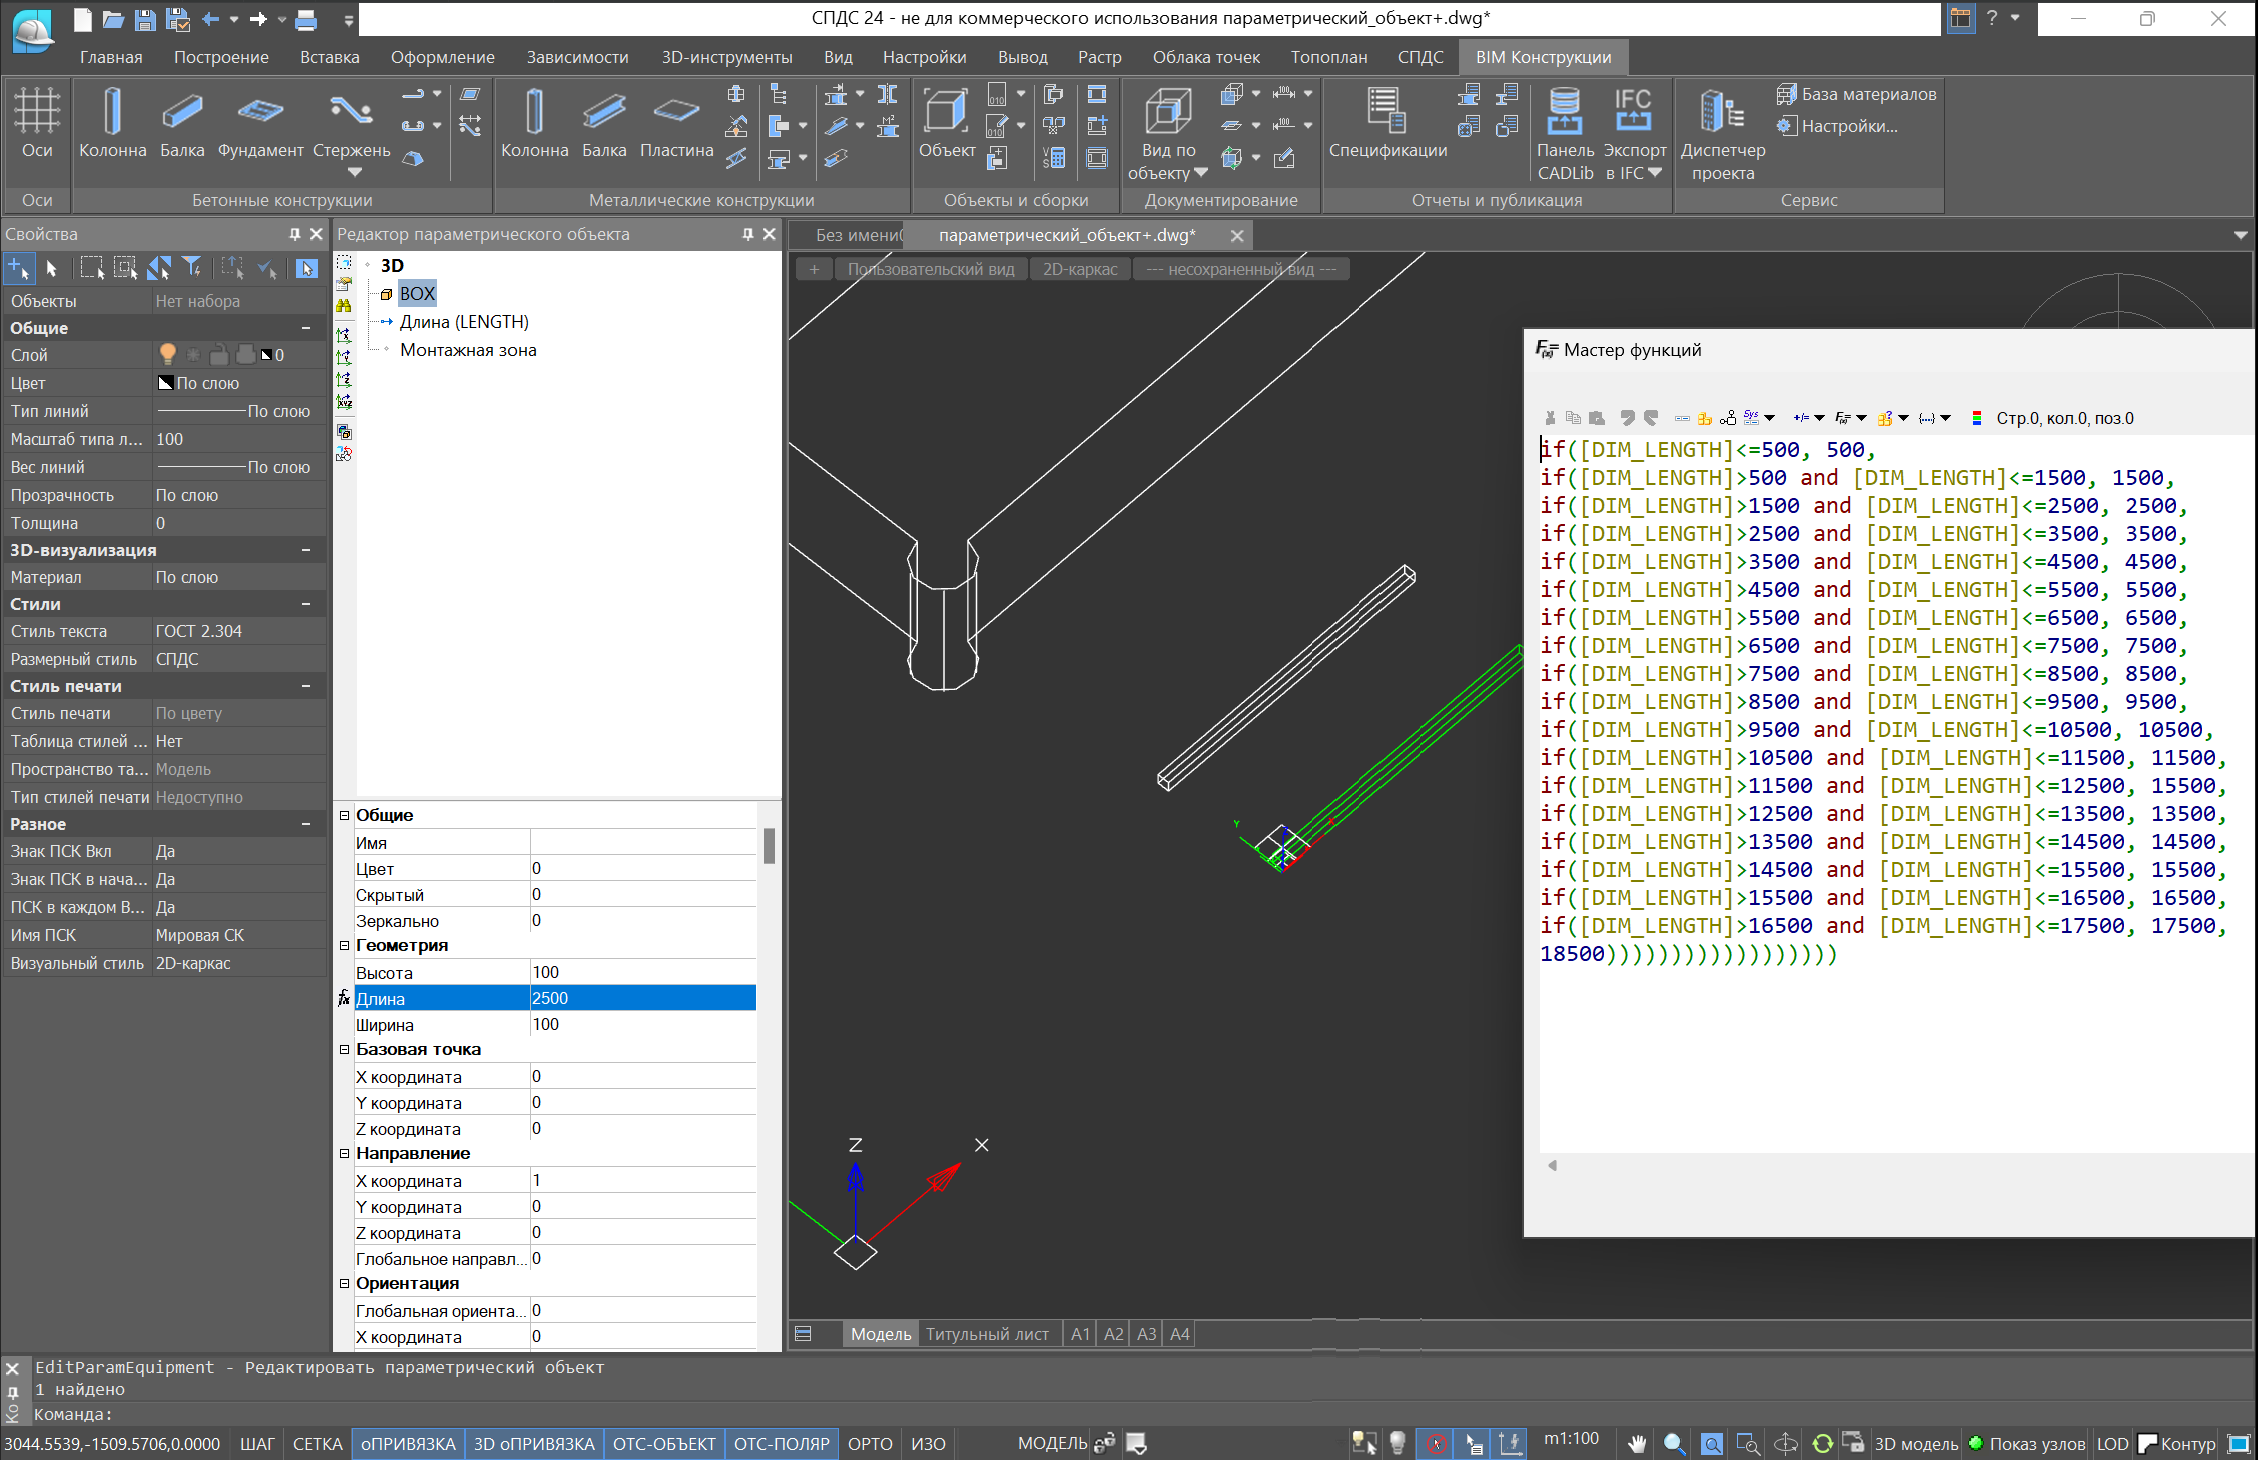2258x1460 pixels.
Task: Click the Высота value field 100
Action: (x=642, y=972)
